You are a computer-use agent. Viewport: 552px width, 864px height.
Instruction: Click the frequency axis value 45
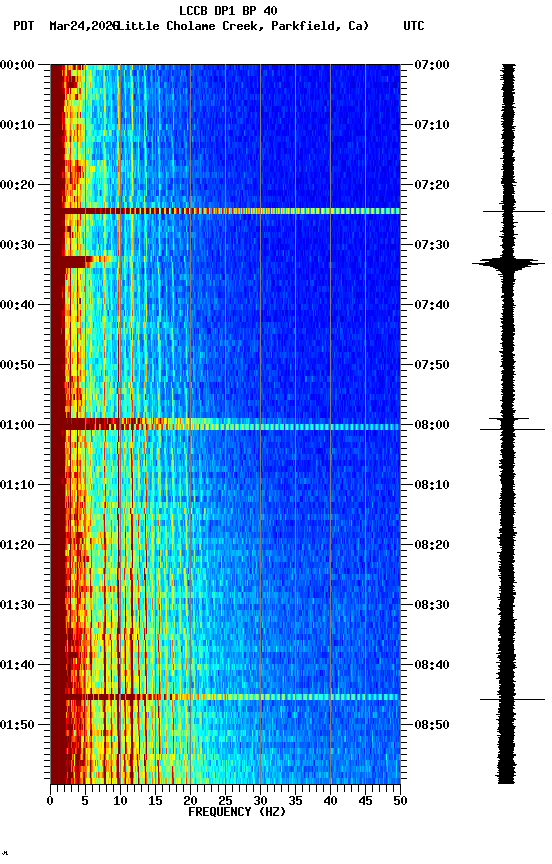[365, 801]
